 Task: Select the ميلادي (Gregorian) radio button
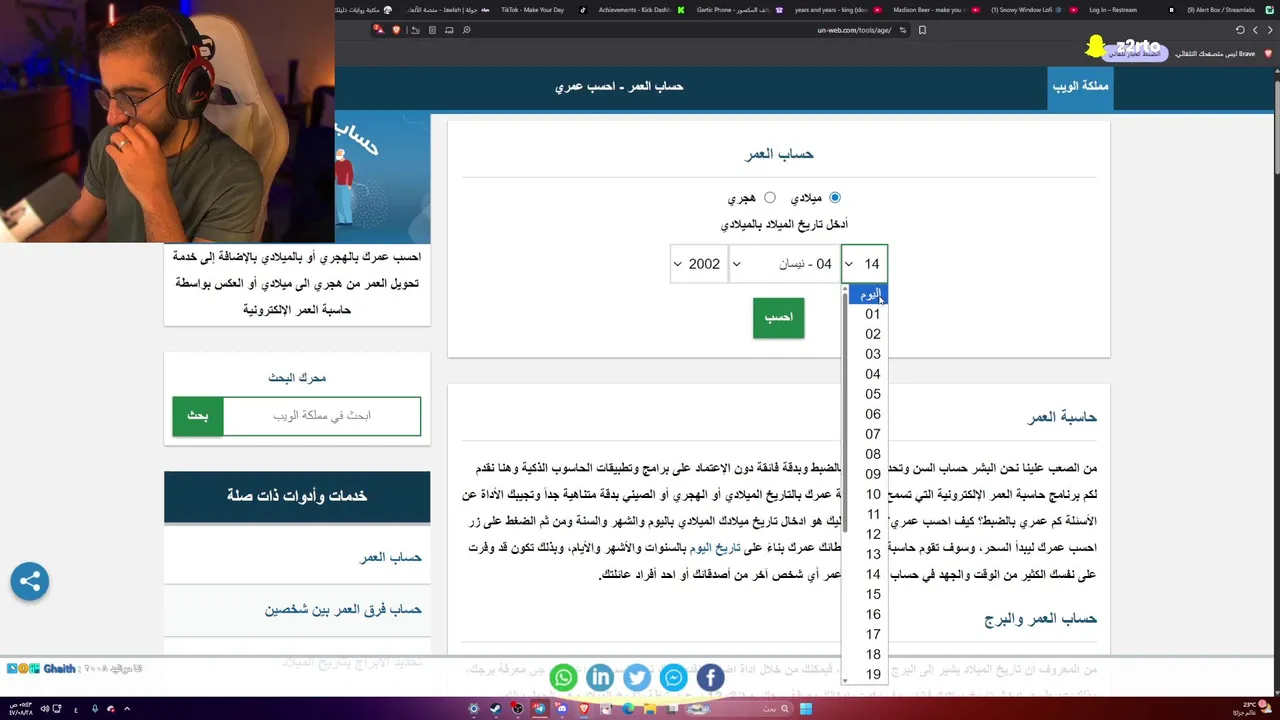tap(835, 198)
